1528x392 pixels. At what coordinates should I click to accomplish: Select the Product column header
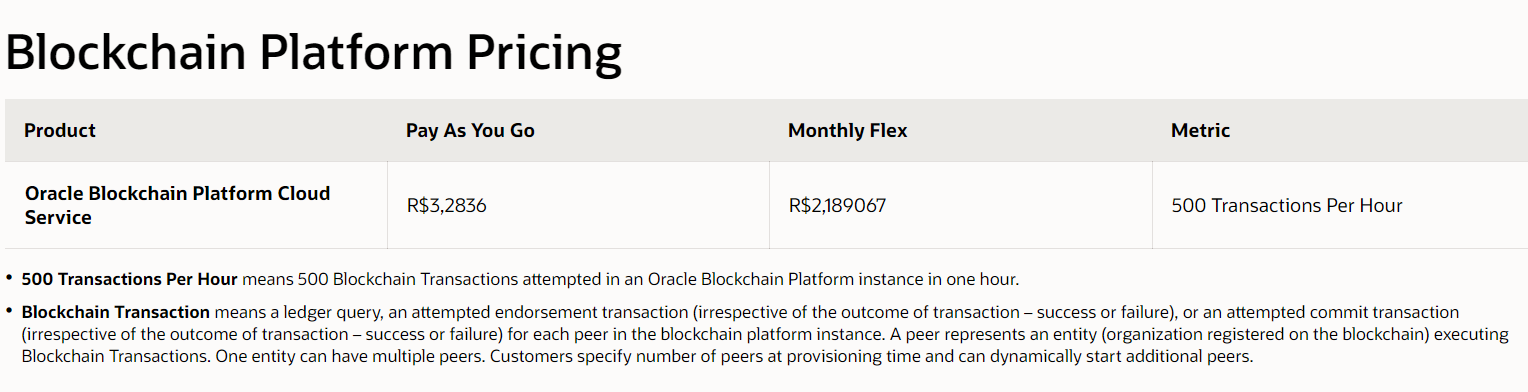(x=60, y=131)
